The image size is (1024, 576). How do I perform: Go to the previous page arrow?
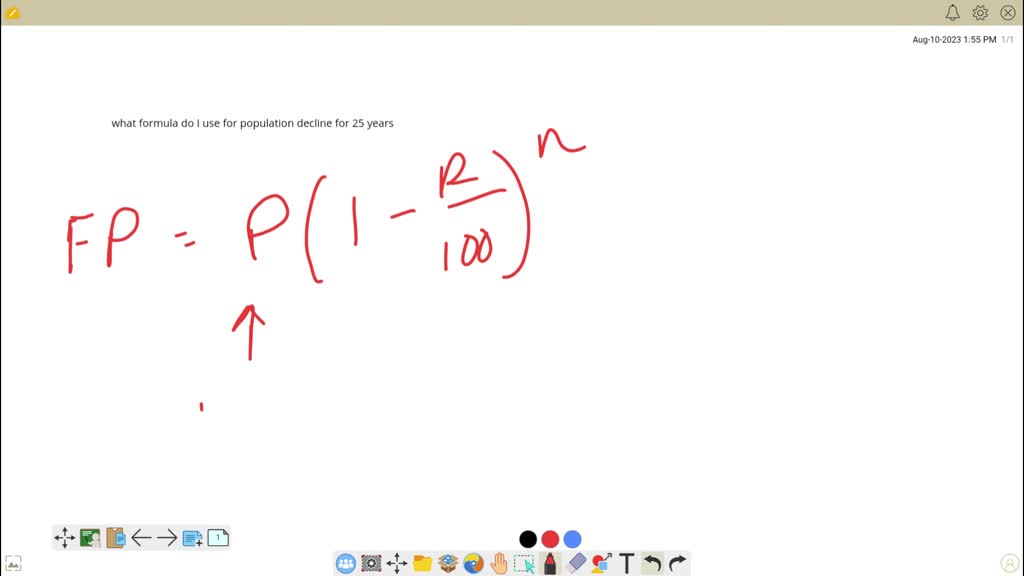[141, 537]
